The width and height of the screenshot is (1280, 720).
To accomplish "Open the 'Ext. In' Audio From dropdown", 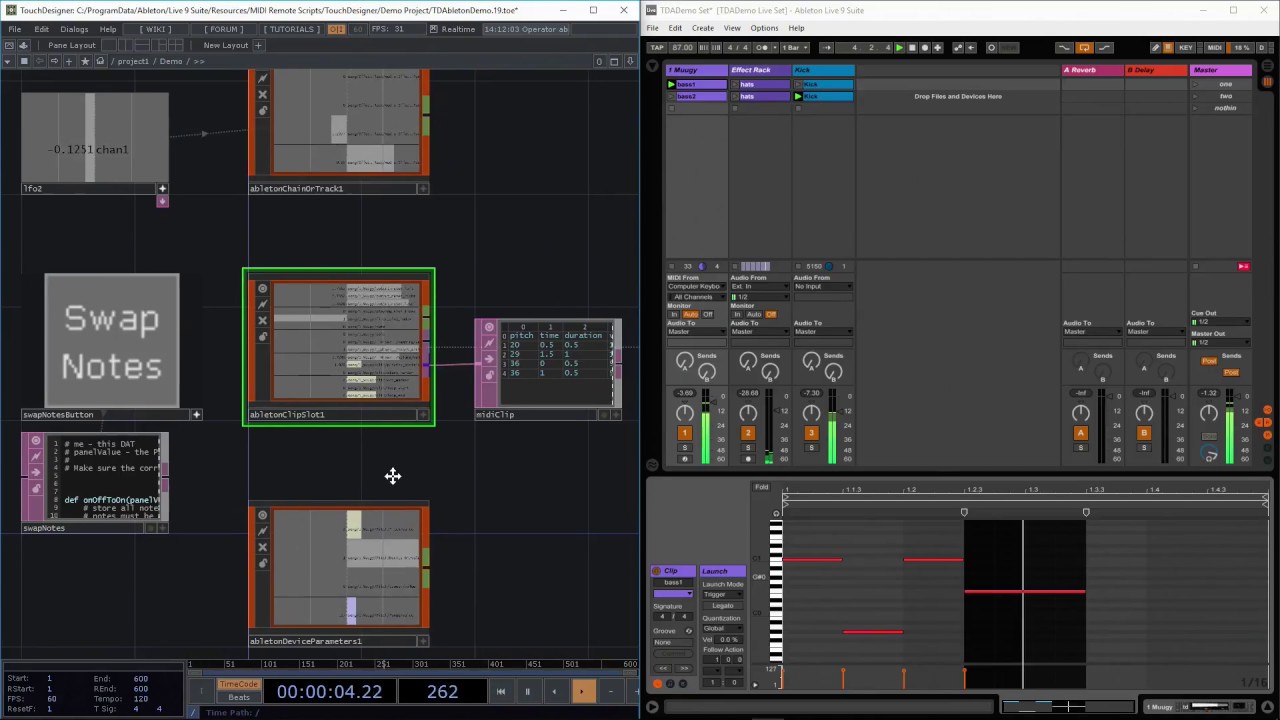I will click(x=760, y=287).
